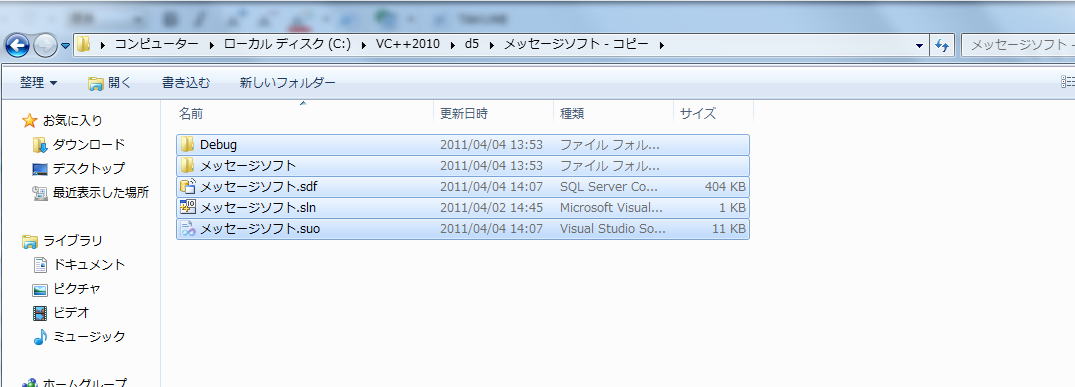Open the 整理 organize menu
The height and width of the screenshot is (387, 1075).
tap(38, 83)
